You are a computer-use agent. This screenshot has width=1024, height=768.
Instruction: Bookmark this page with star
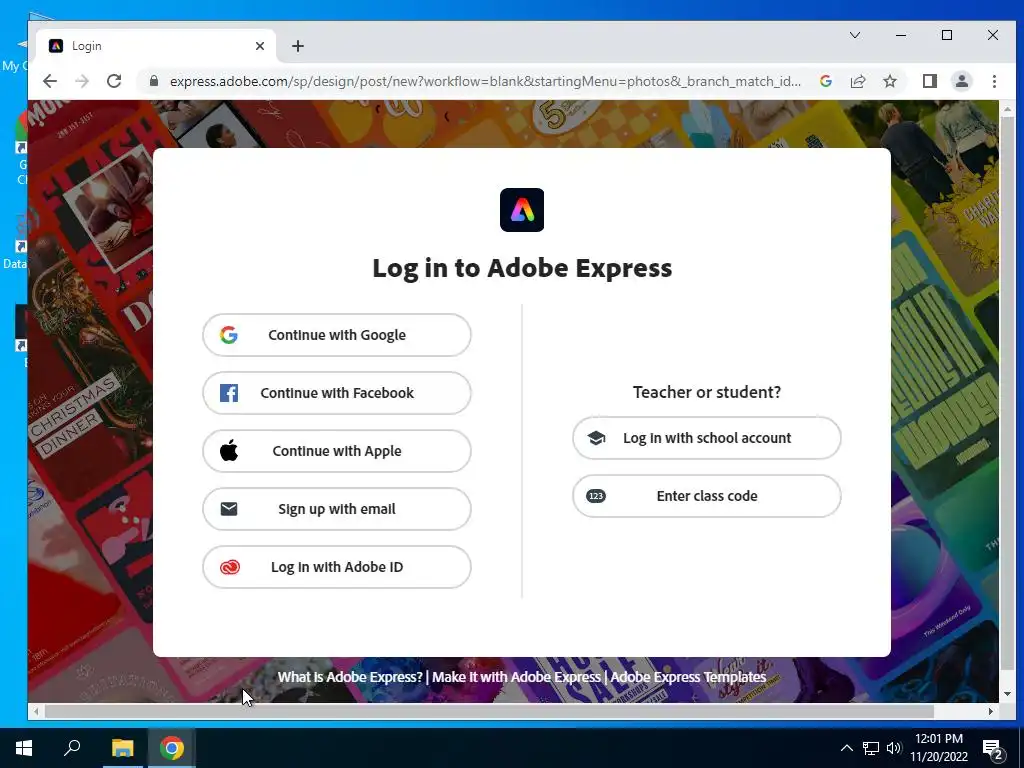coord(889,81)
